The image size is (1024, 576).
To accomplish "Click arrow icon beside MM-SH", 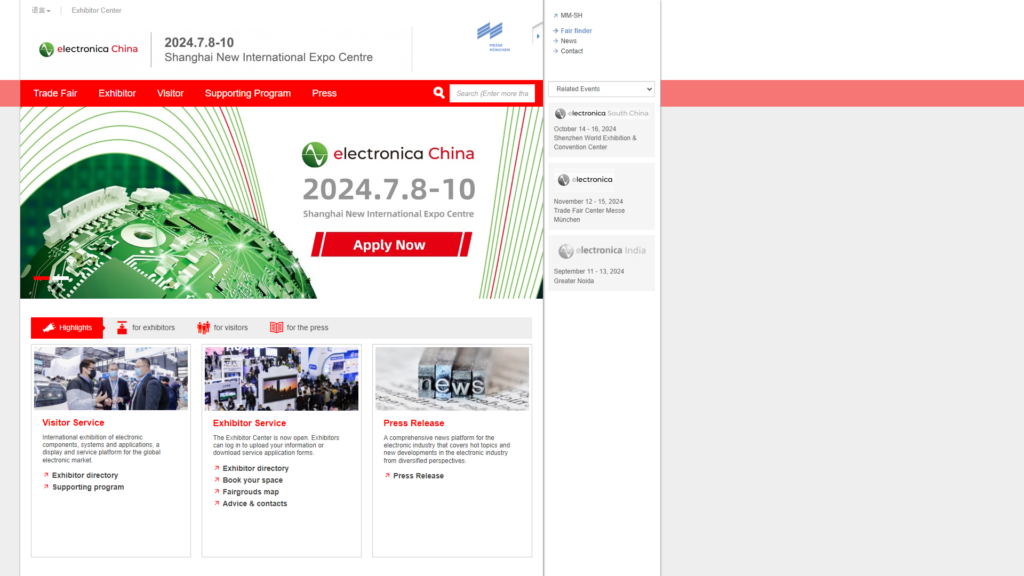I will tap(556, 15).
